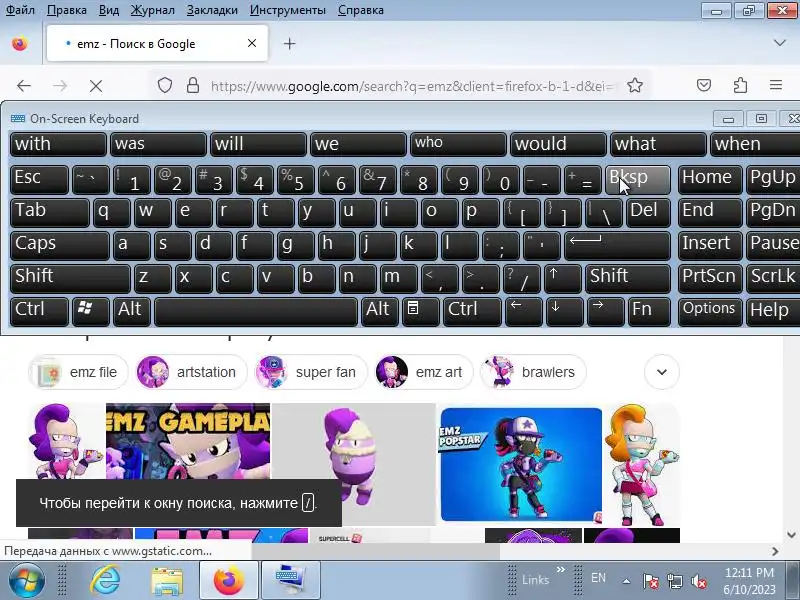
Task: Bookmark this page with star icon
Action: click(x=635, y=85)
